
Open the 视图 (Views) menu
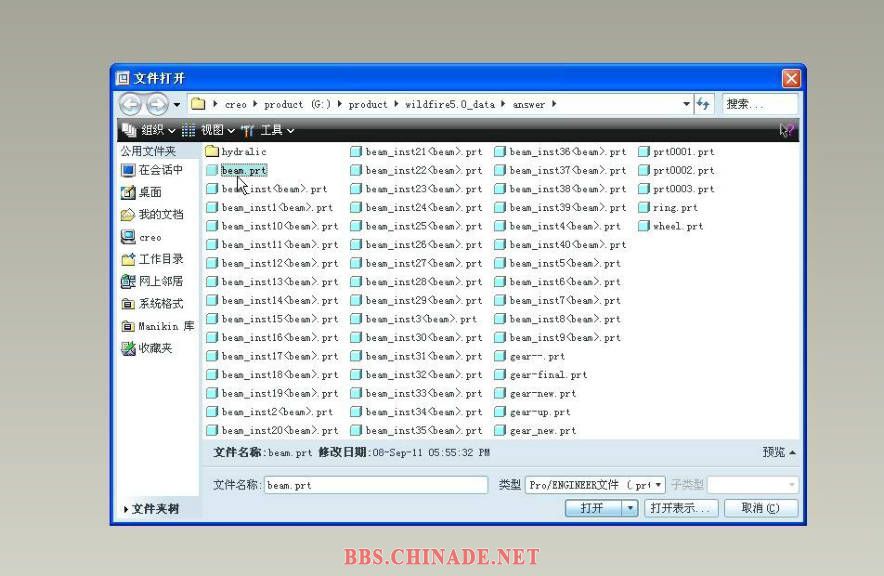pos(208,130)
